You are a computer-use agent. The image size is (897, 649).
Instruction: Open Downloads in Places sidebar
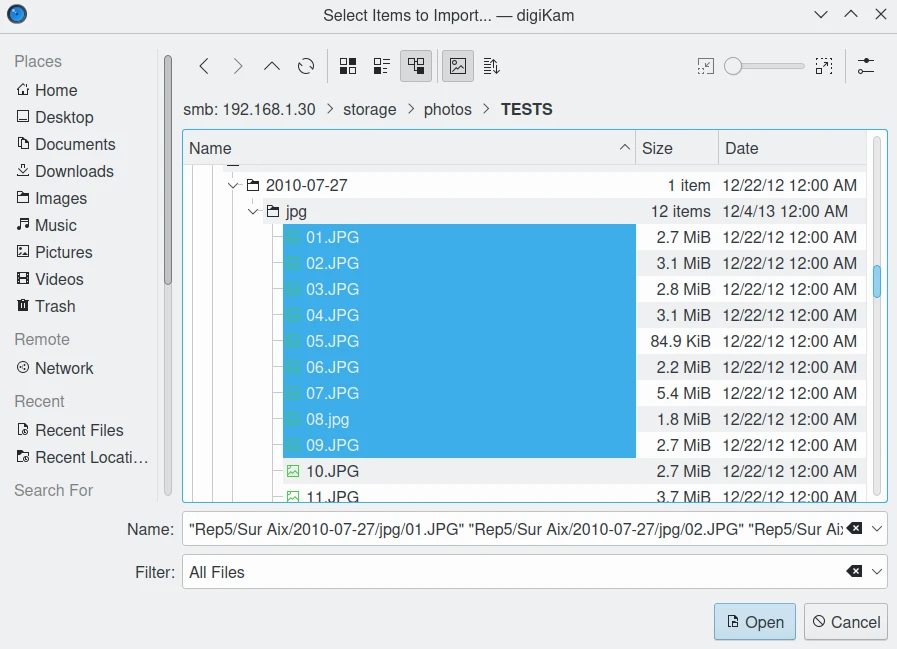74,171
